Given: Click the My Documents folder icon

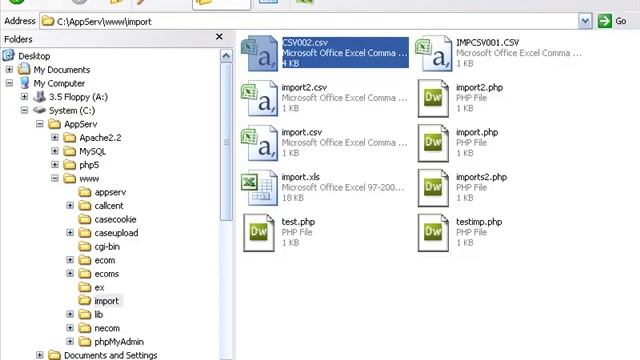Looking at the screenshot, I should click(24, 69).
